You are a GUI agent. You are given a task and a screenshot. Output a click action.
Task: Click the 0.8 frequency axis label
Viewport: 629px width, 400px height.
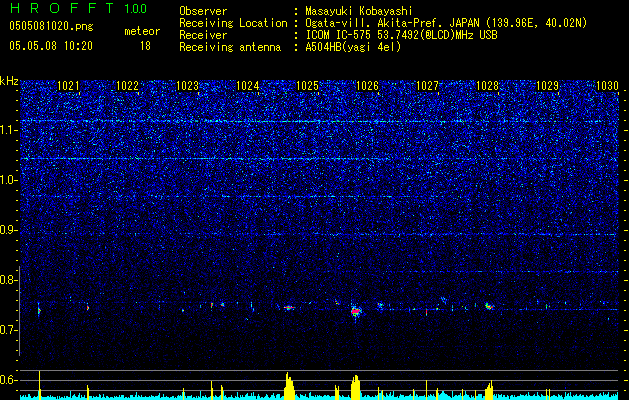[9, 280]
